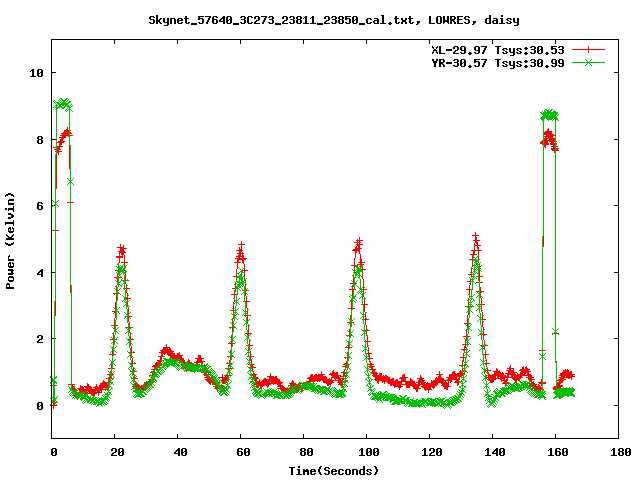The image size is (640, 480).
Task: Click the x-axis tick label "100"
Action: click(369, 452)
